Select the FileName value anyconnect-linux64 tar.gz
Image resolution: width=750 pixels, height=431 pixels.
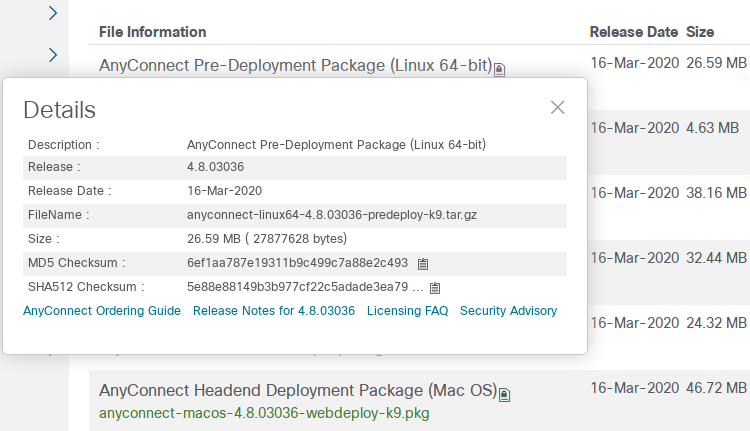click(332, 215)
